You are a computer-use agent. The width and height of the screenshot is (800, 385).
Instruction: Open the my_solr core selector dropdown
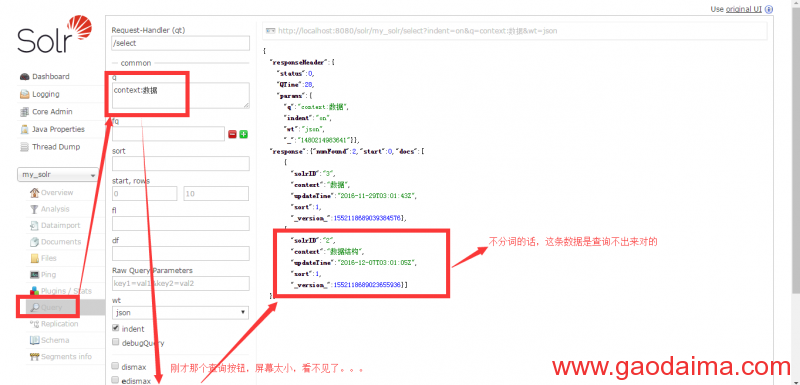pyautogui.click(x=58, y=174)
